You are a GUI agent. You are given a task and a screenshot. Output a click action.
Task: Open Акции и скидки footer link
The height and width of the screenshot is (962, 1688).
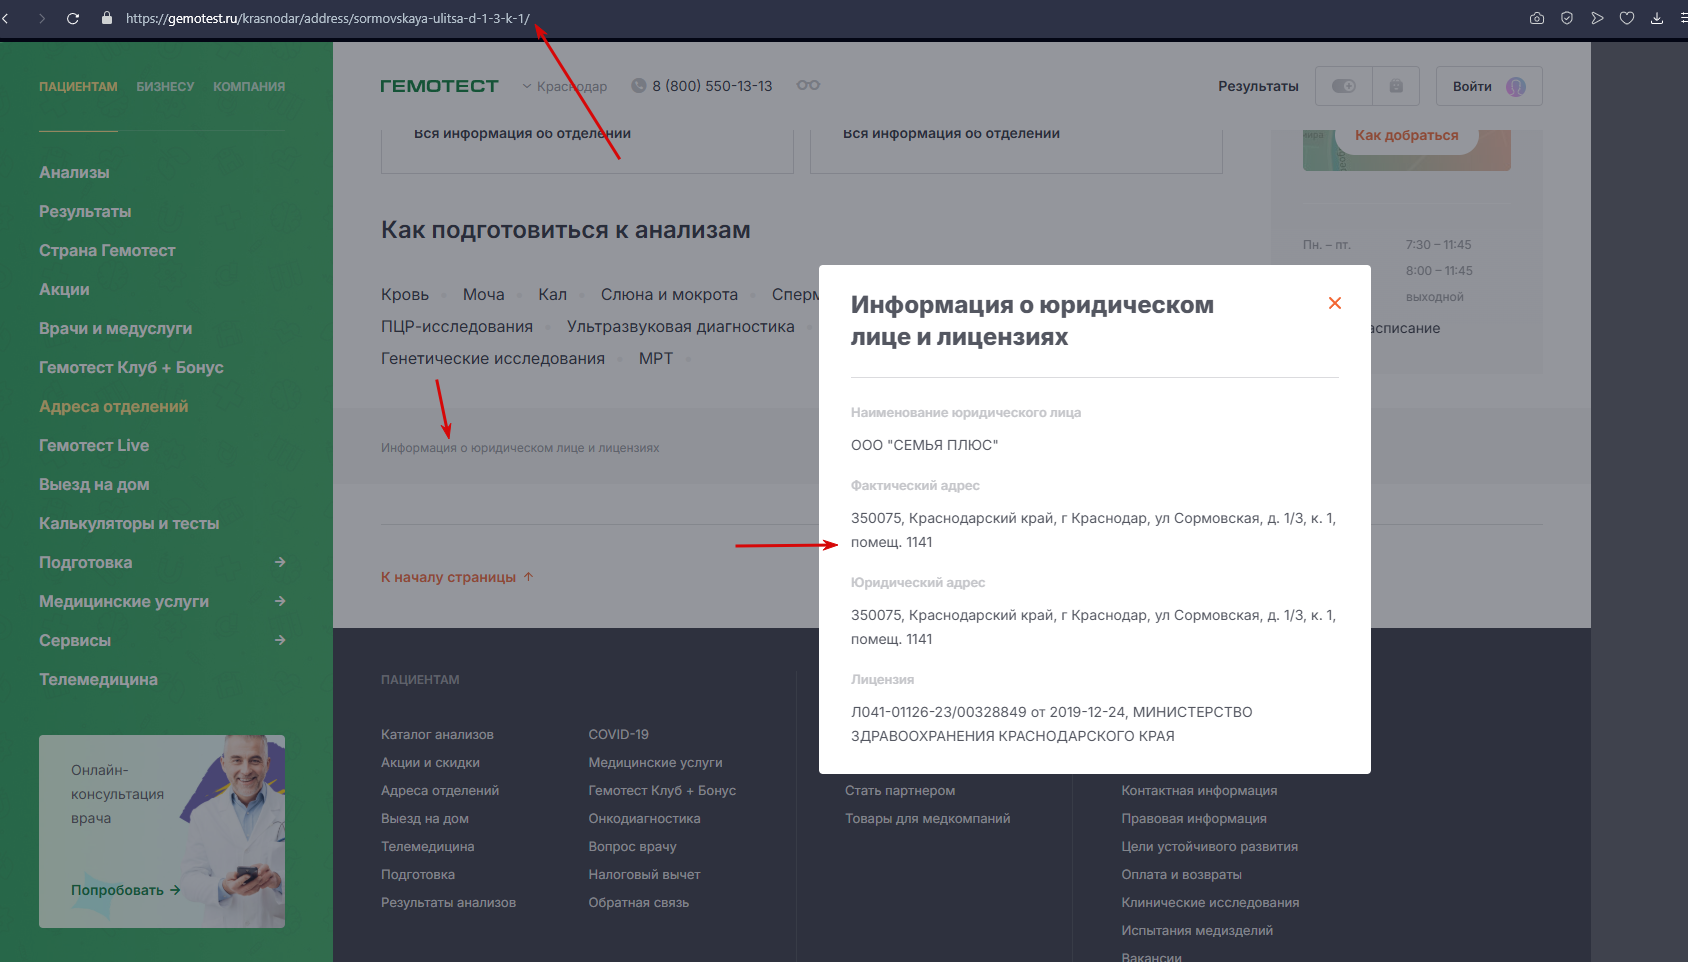click(430, 762)
